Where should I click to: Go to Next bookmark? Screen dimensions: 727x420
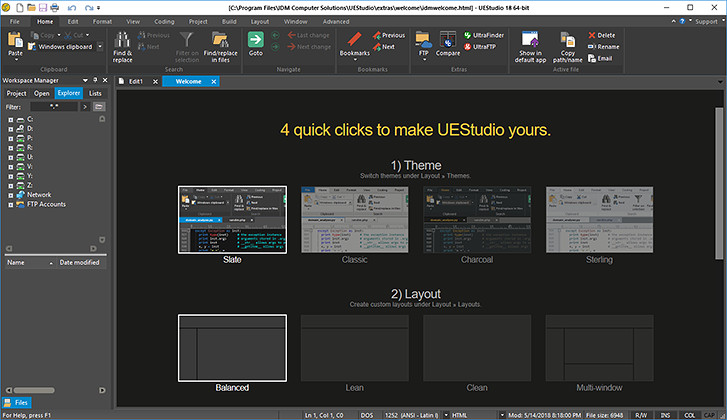[383, 47]
